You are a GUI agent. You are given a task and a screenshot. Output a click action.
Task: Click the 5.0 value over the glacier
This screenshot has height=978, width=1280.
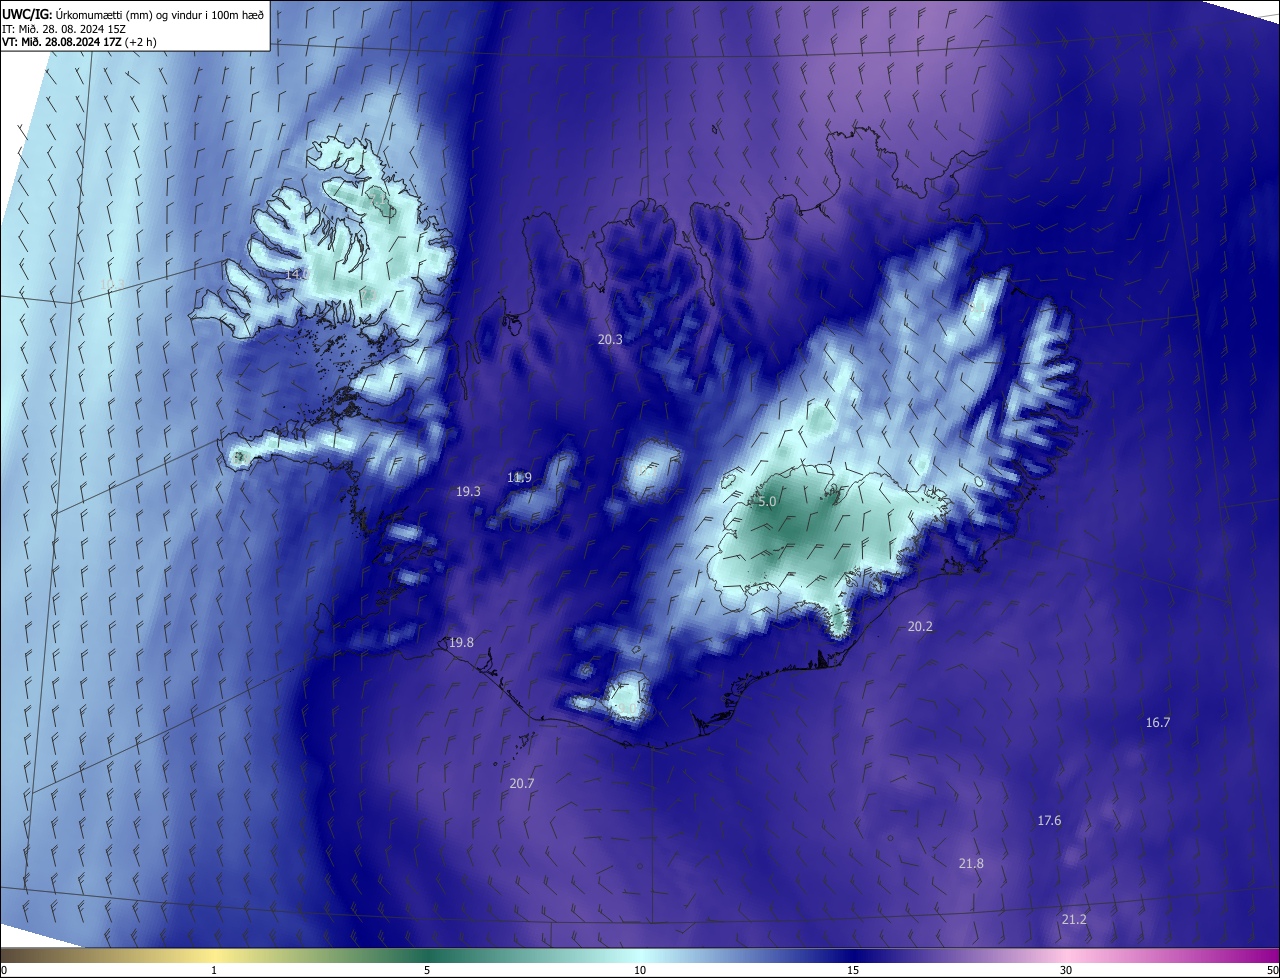766,502
